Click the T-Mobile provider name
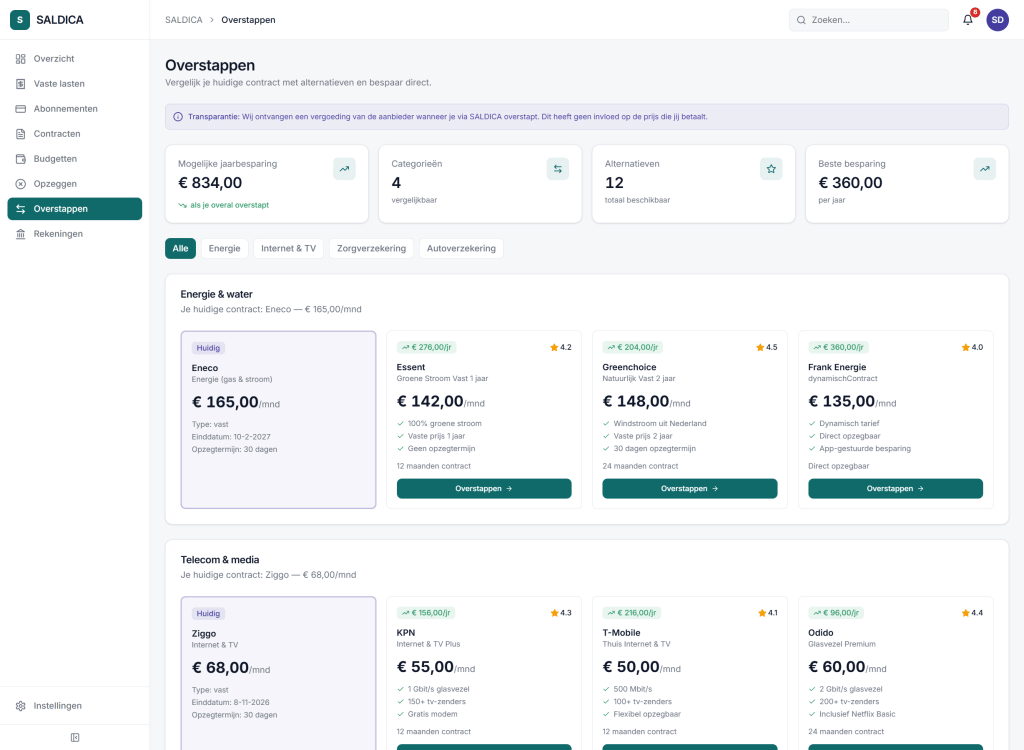1024x750 pixels. pyautogui.click(x=622, y=633)
